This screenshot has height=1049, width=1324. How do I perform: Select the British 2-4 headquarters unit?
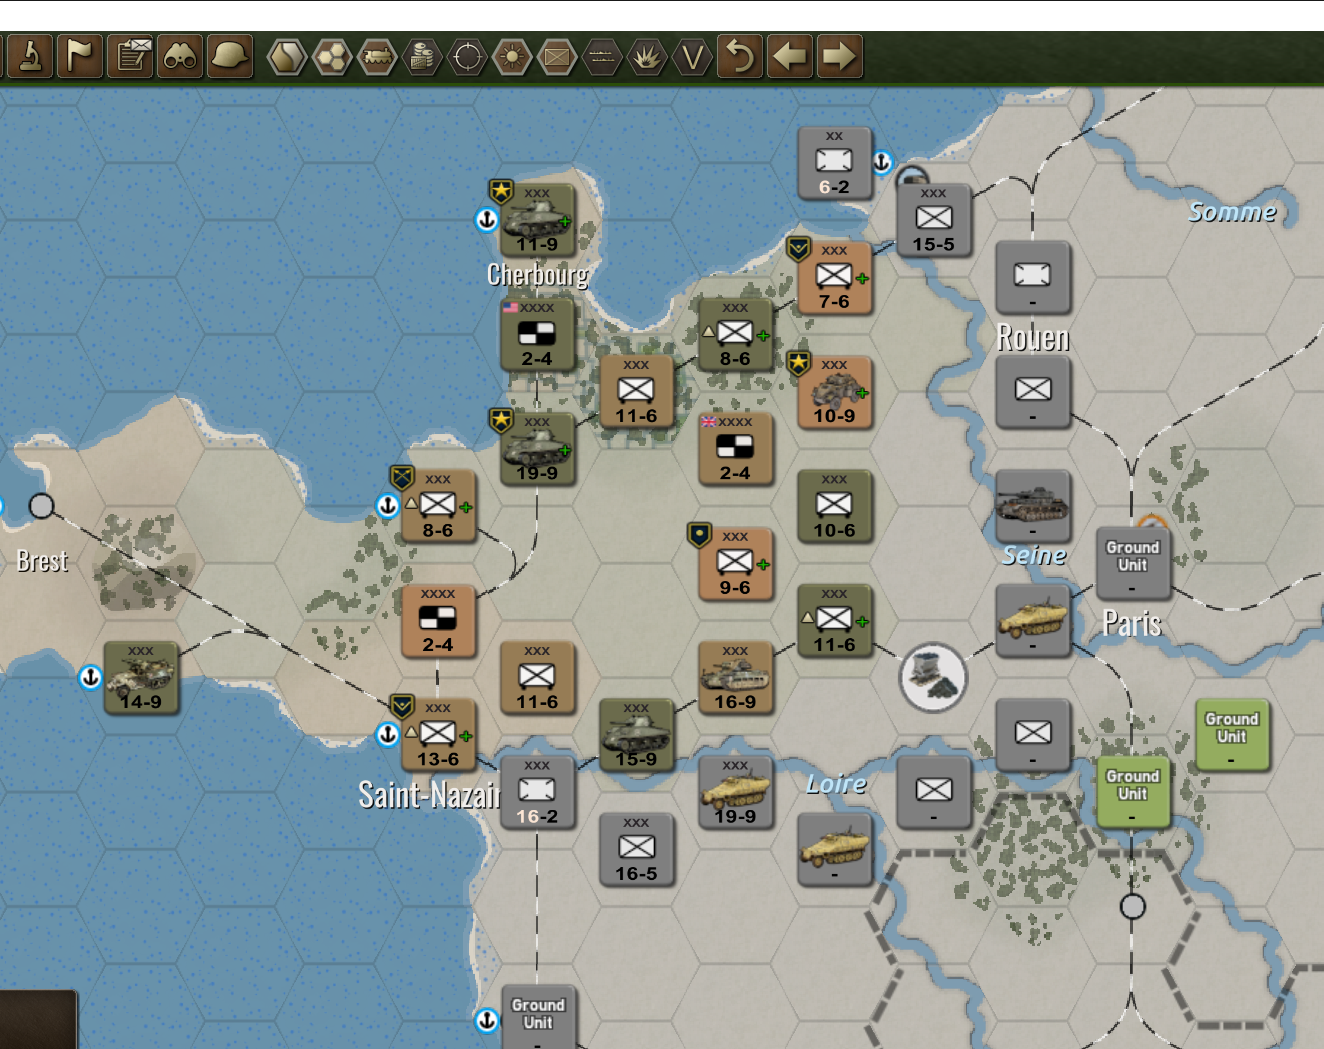735,448
